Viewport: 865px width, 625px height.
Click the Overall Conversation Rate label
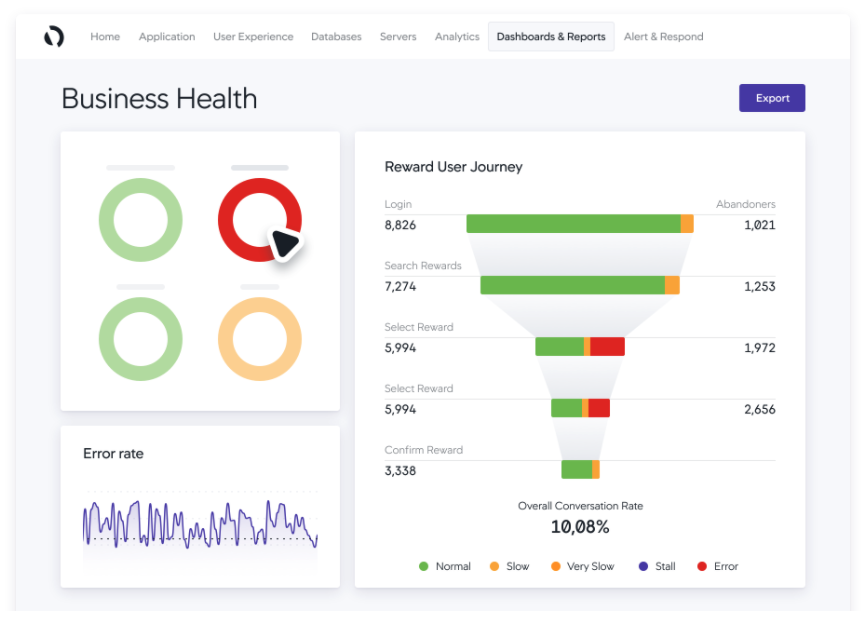(x=580, y=506)
